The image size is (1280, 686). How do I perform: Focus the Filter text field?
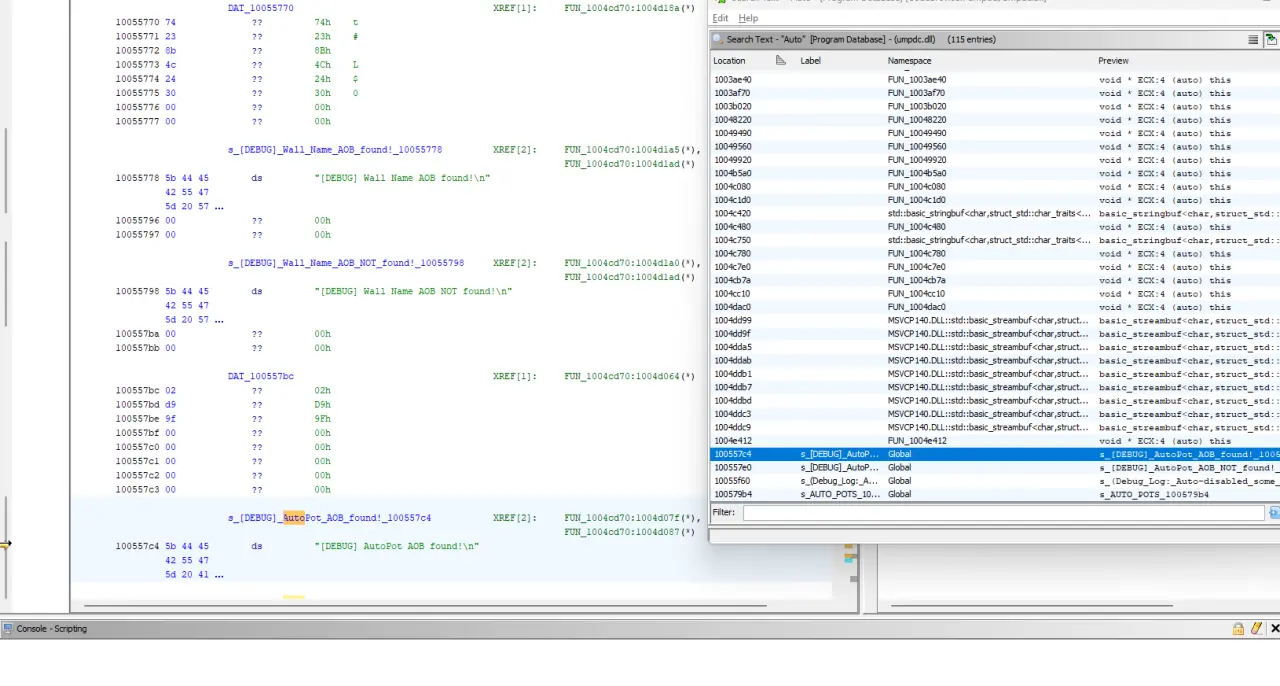[x=1003, y=512]
